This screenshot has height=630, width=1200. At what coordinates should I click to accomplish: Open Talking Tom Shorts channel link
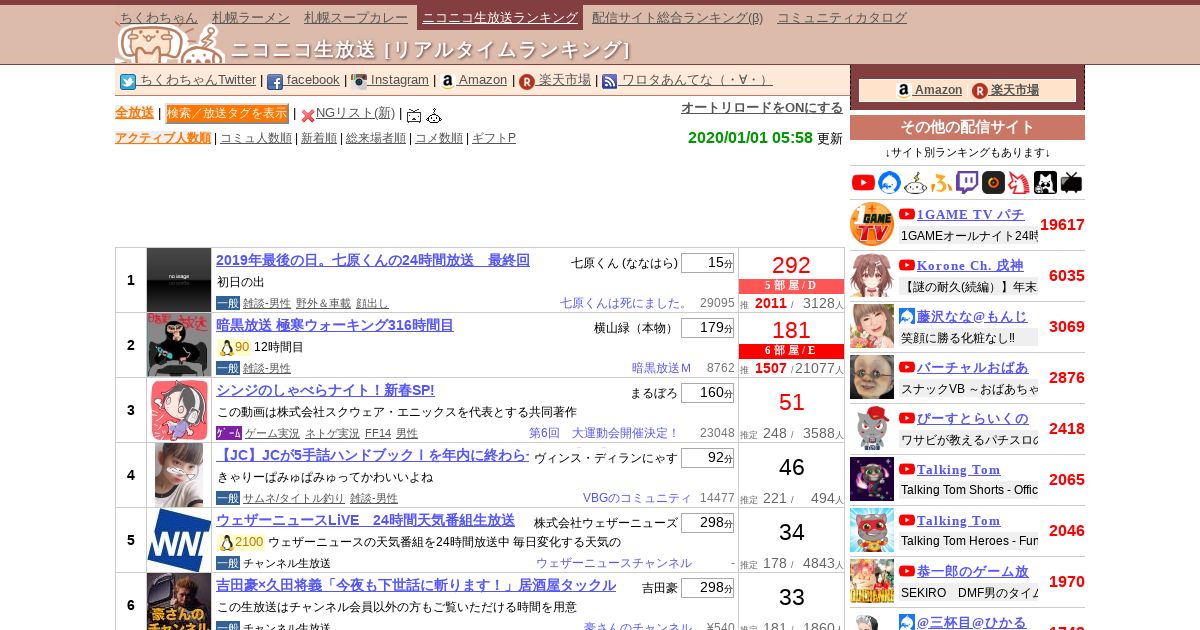pos(958,470)
